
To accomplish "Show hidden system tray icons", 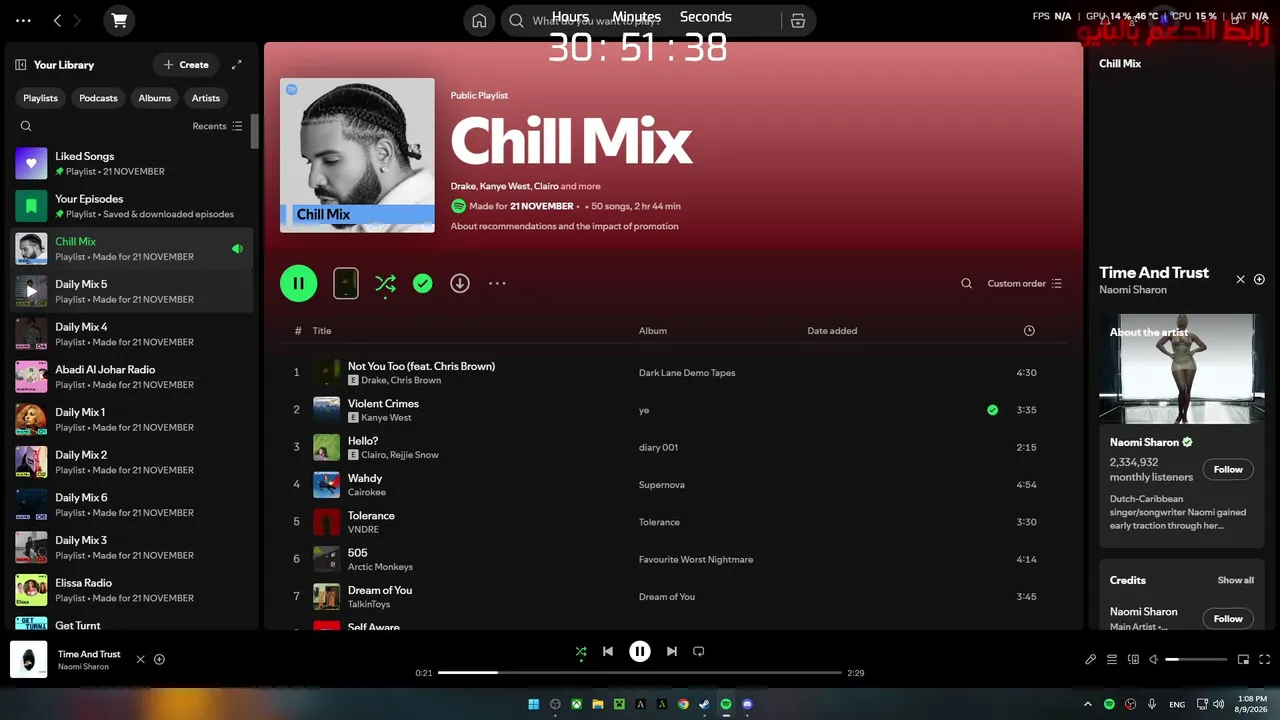I will [x=1088, y=704].
